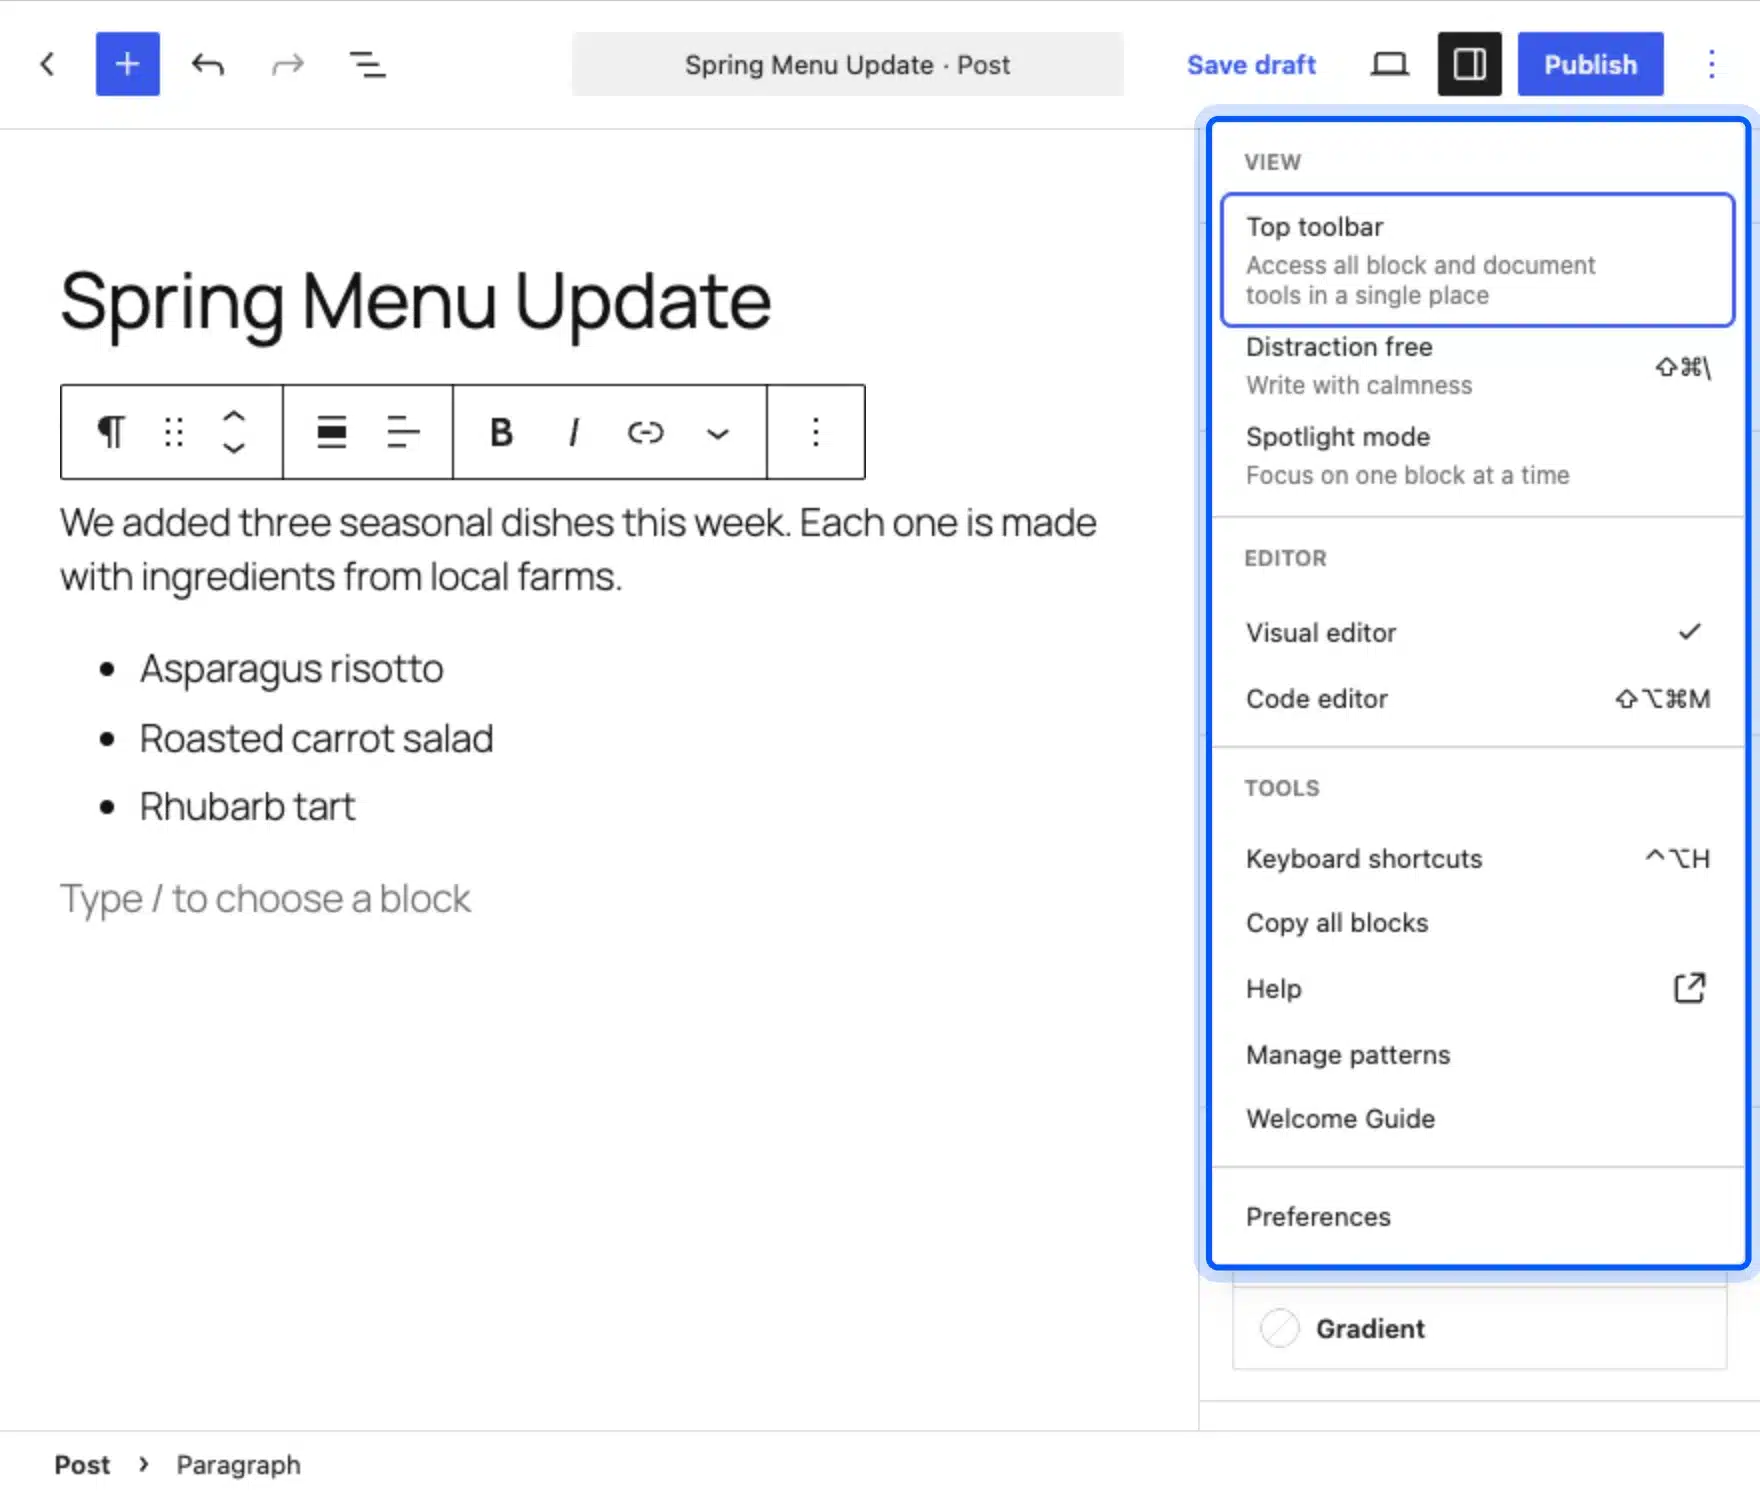Switch to the Code editor
Viewport: 1760px width, 1496px height.
pos(1477,698)
